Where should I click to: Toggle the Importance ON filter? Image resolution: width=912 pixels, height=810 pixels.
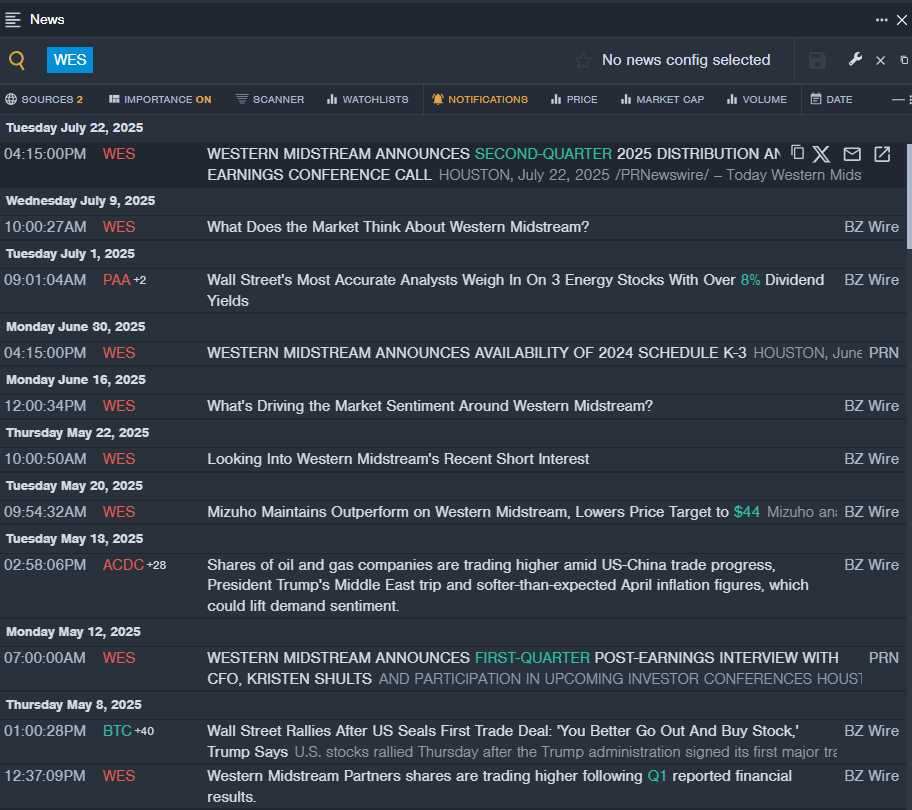(x=160, y=99)
